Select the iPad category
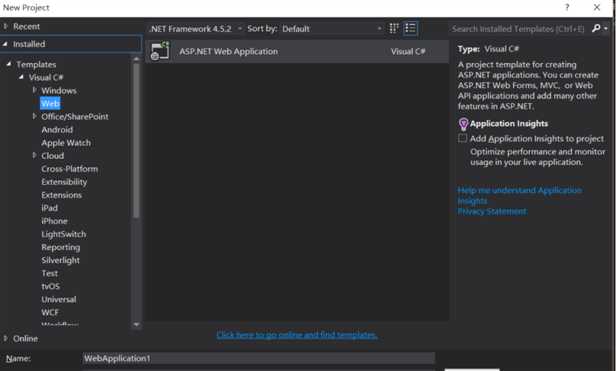 pyautogui.click(x=50, y=208)
